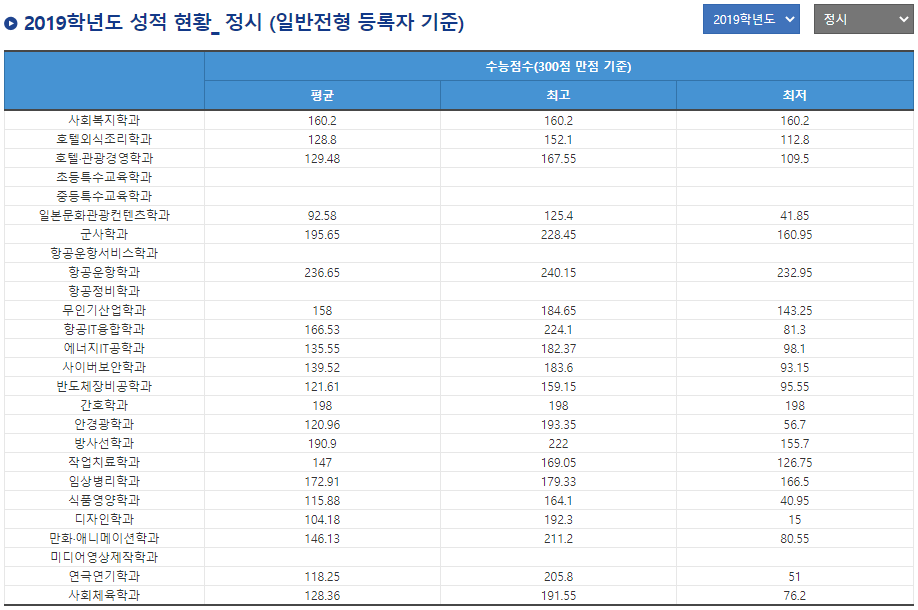
Task: Select the 228.45 highest score cell
Action: pyautogui.click(x=558, y=234)
